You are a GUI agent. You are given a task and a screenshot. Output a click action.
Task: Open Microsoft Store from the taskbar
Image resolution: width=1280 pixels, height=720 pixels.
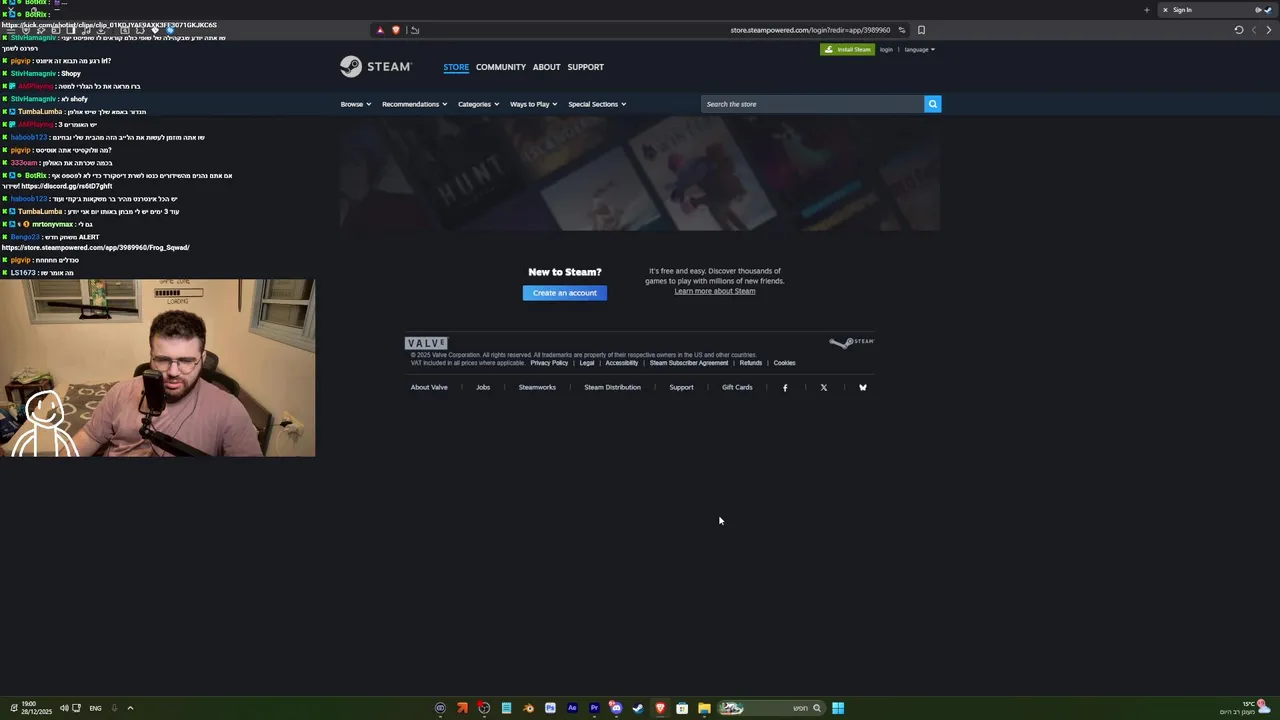tap(682, 708)
